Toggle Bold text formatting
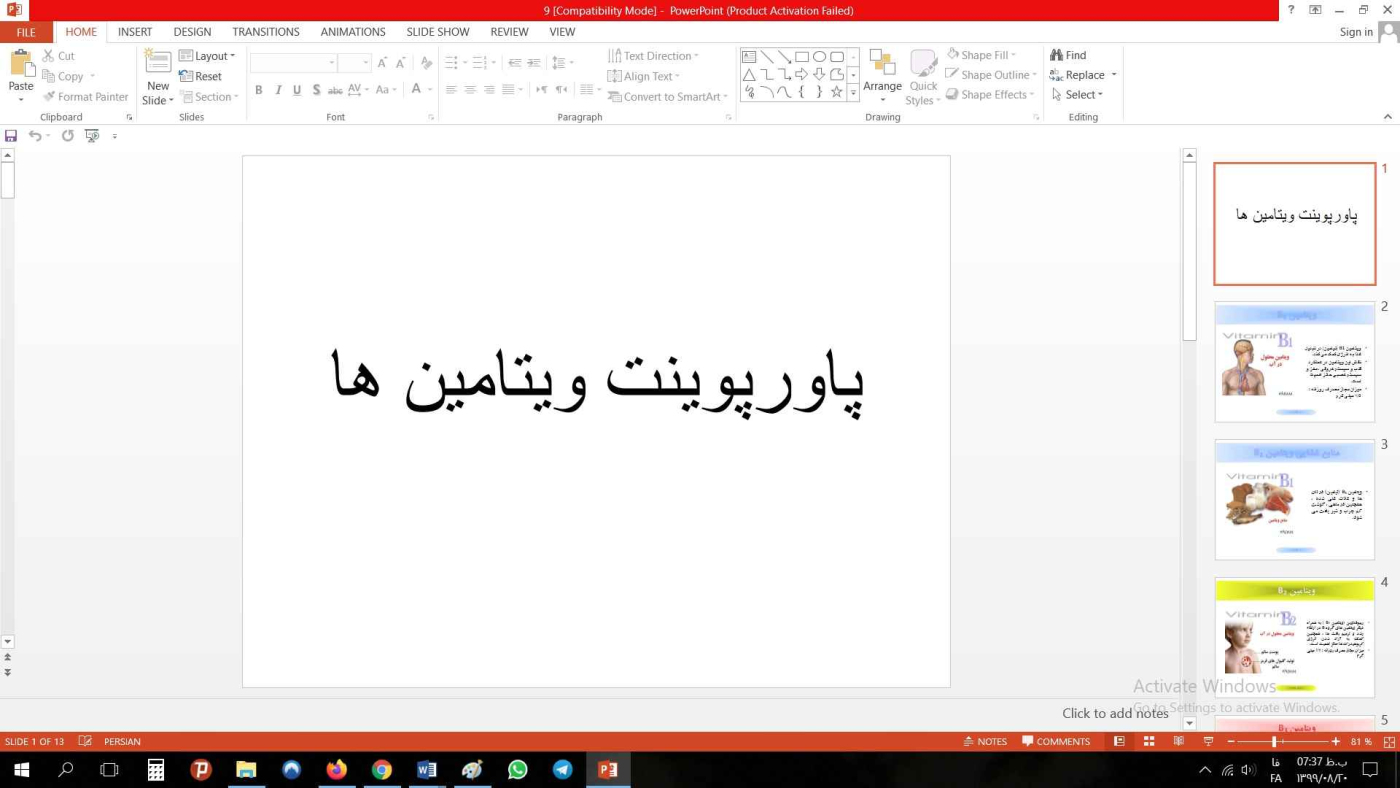Screen dimensions: 1400x788 tap(258, 90)
